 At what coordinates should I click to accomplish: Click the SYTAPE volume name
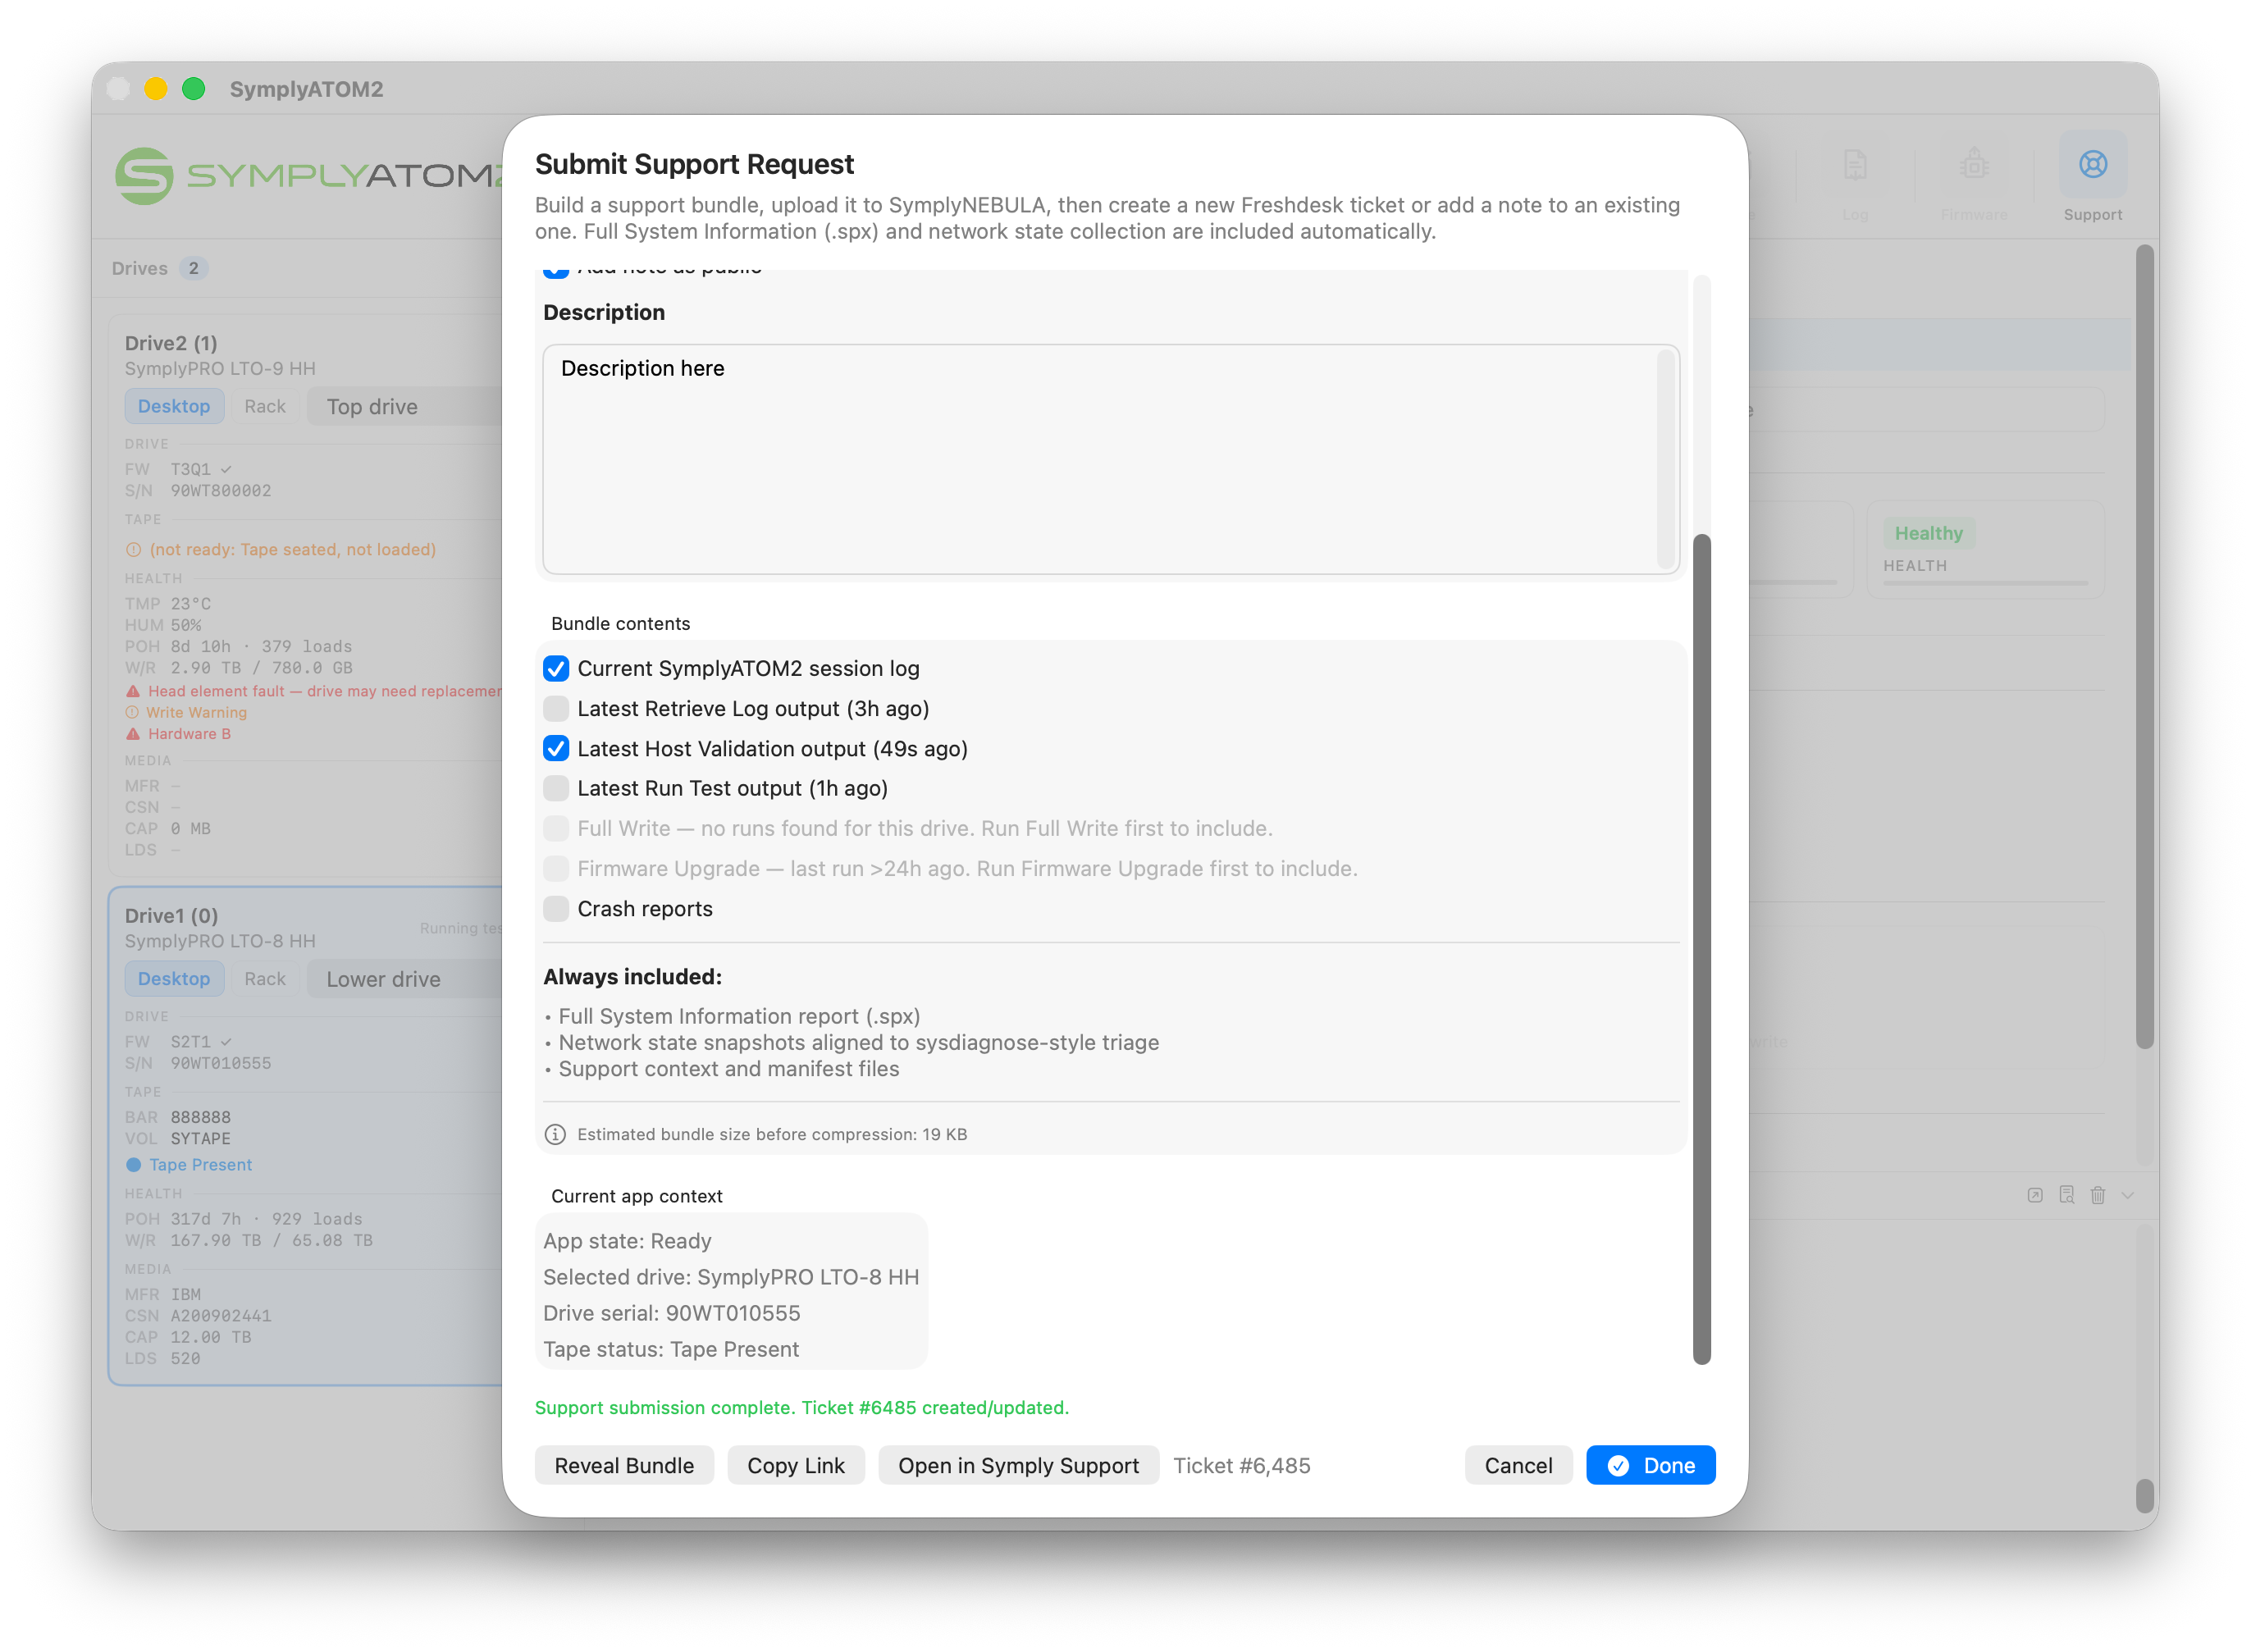[x=200, y=1138]
